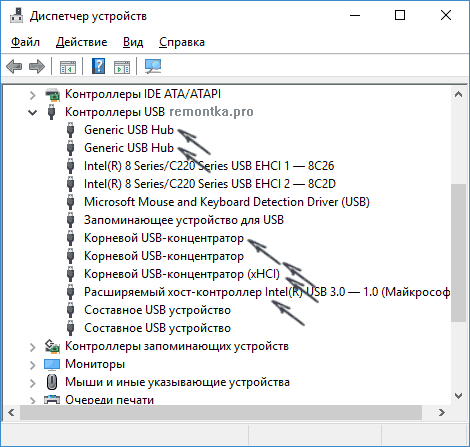Select the Контроллеры USB category label
The height and width of the screenshot is (447, 470).
click(115, 112)
